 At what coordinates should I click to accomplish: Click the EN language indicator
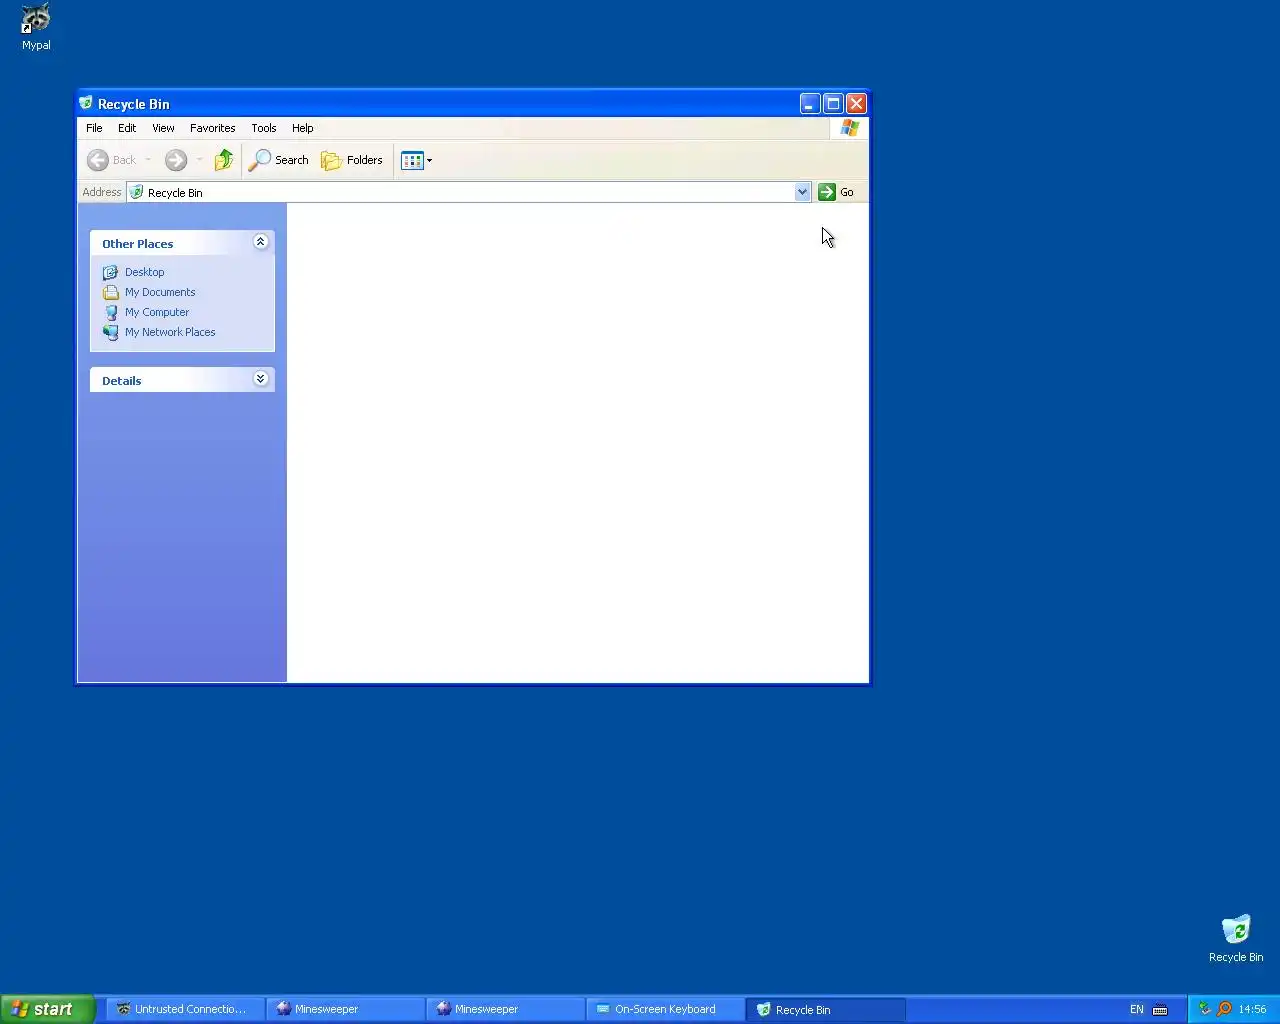pyautogui.click(x=1137, y=1009)
